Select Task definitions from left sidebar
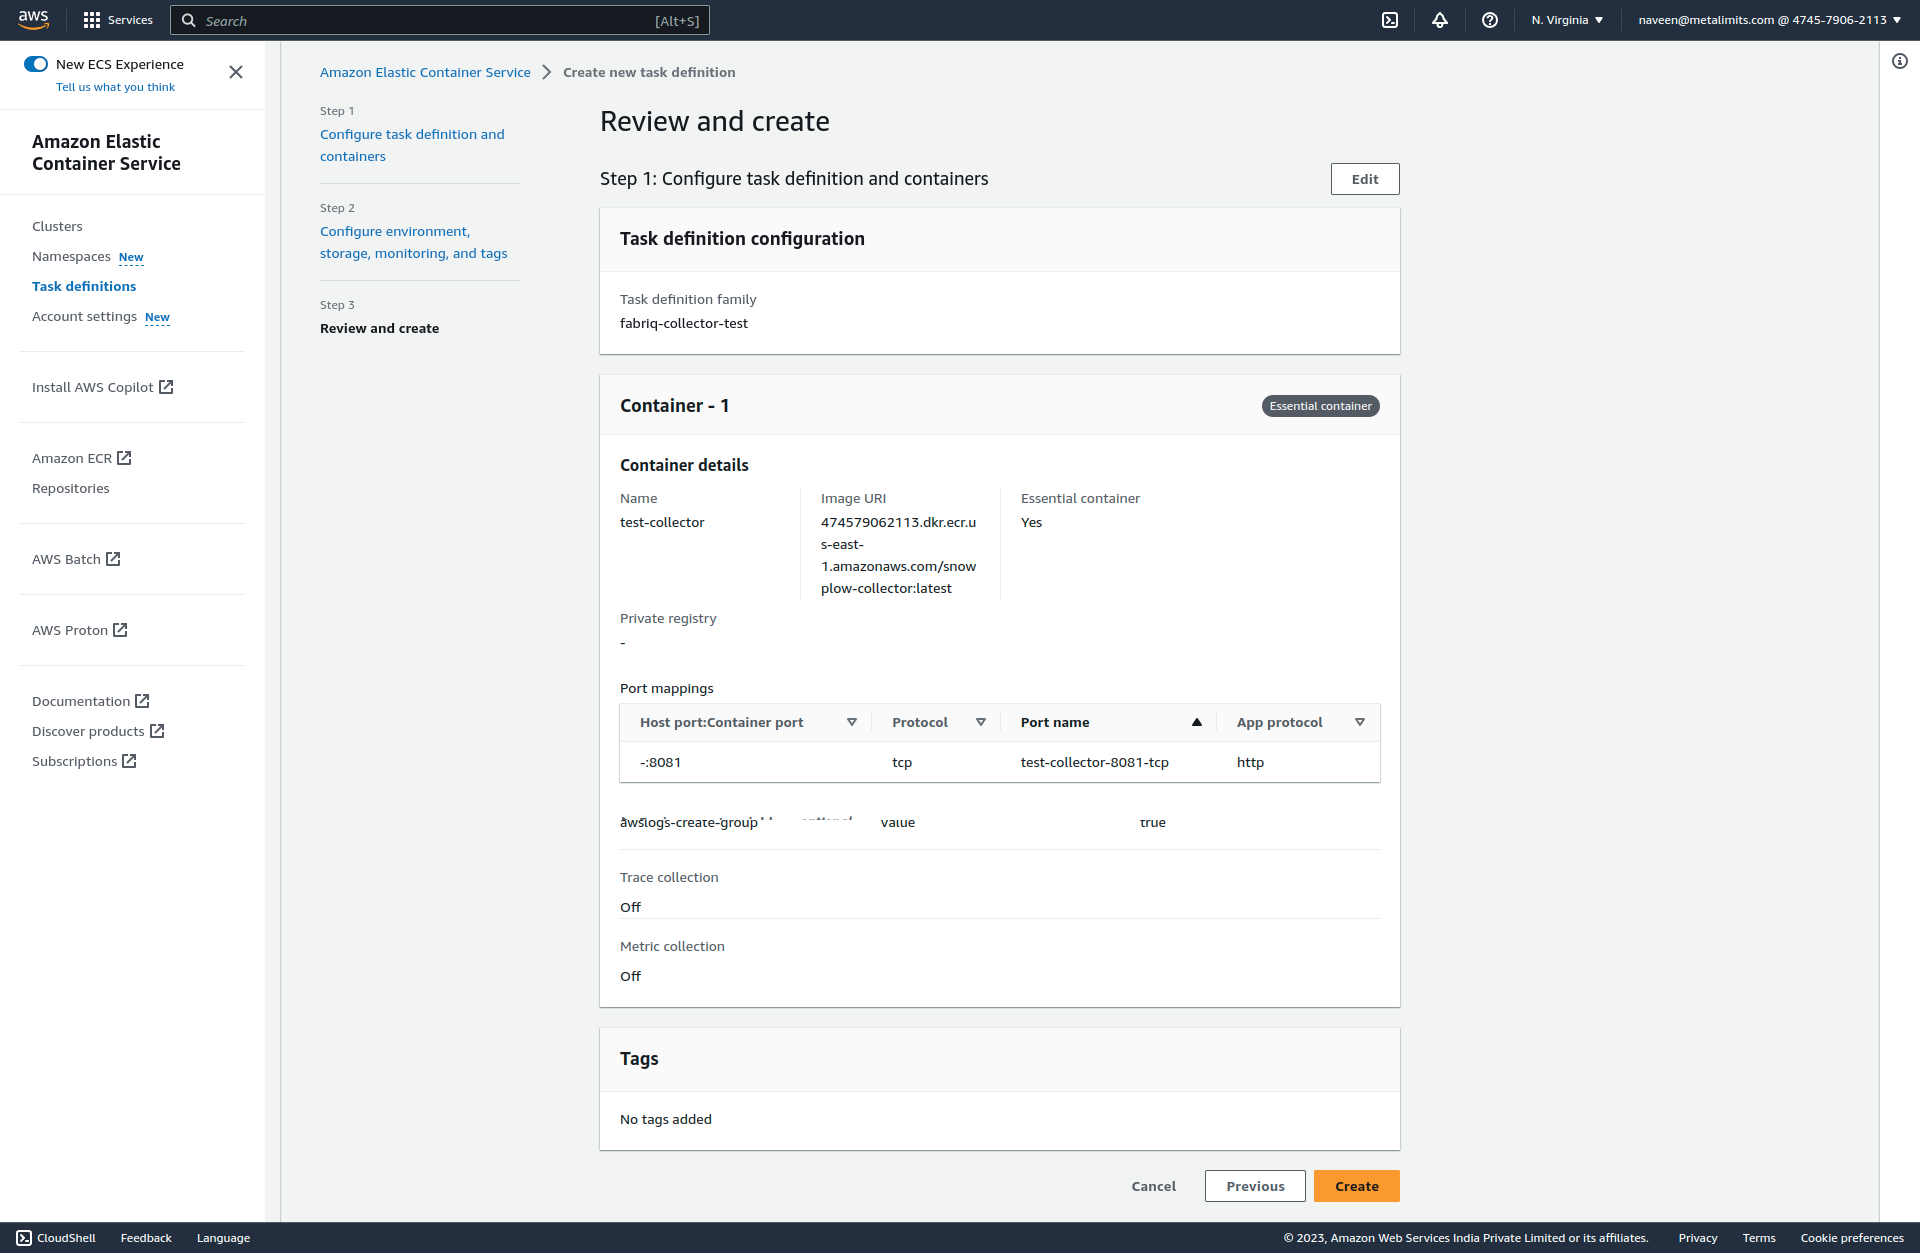The height and width of the screenshot is (1254, 1920). click(x=84, y=286)
